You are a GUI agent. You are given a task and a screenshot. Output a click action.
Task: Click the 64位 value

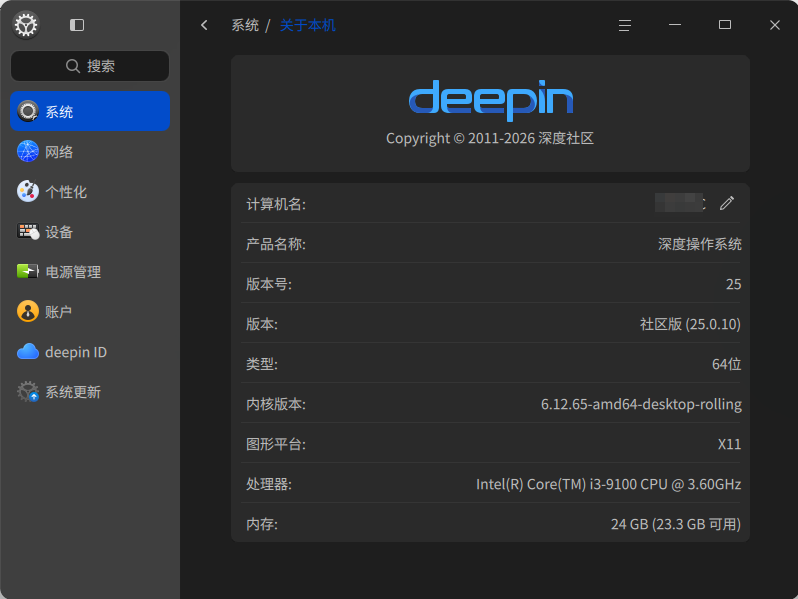726,364
